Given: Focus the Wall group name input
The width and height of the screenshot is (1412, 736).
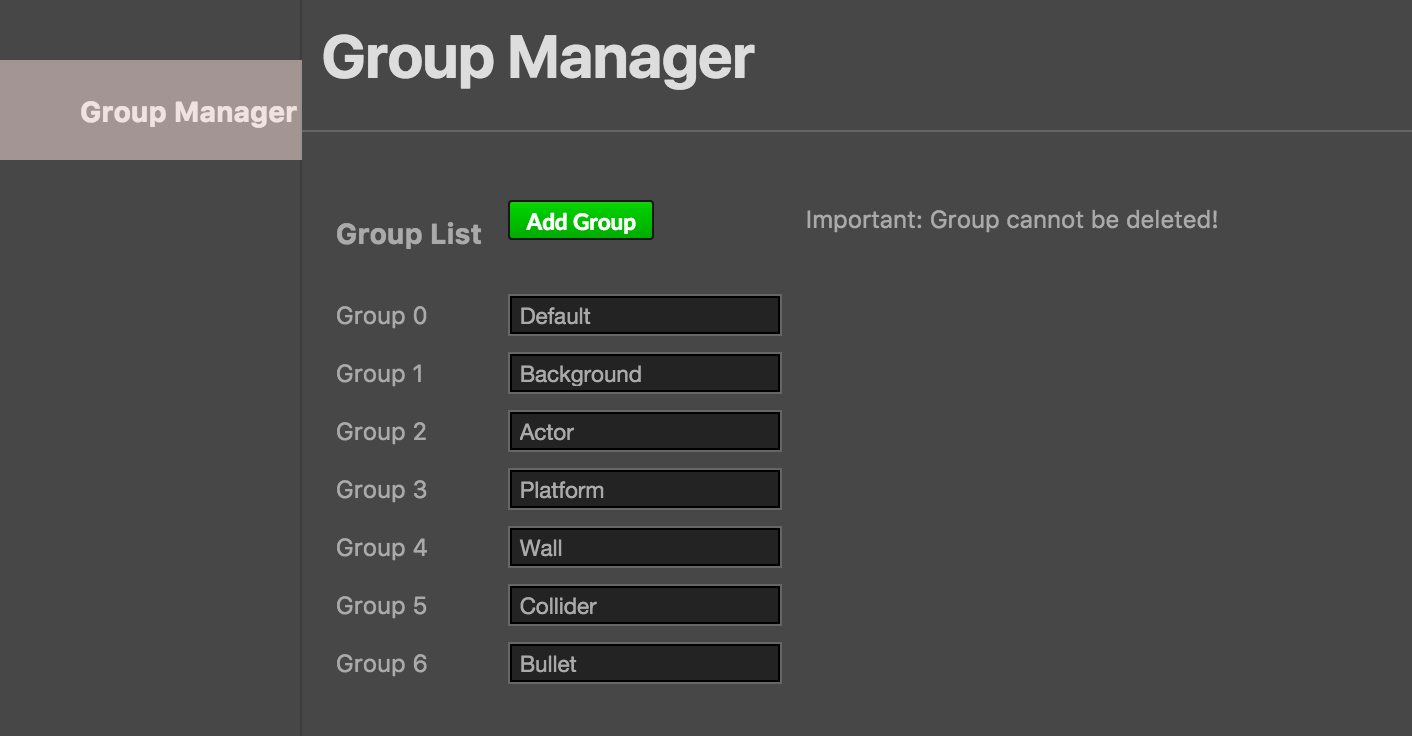Looking at the screenshot, I should click(645, 547).
